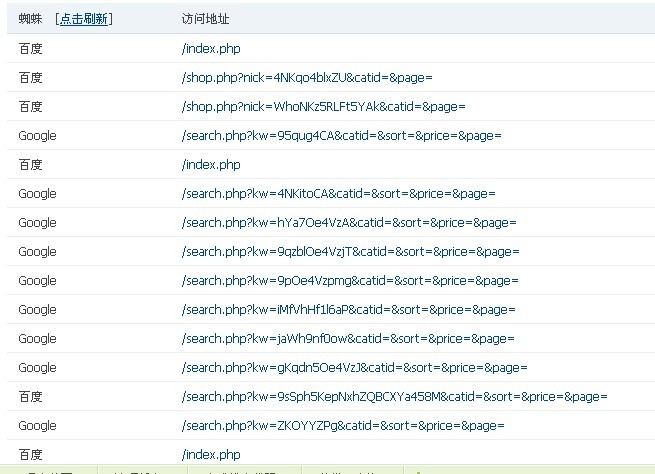Select 百度 spider cell in nick=4NKqo4blxZU row
This screenshot has height=474, width=655.
pos(31,77)
